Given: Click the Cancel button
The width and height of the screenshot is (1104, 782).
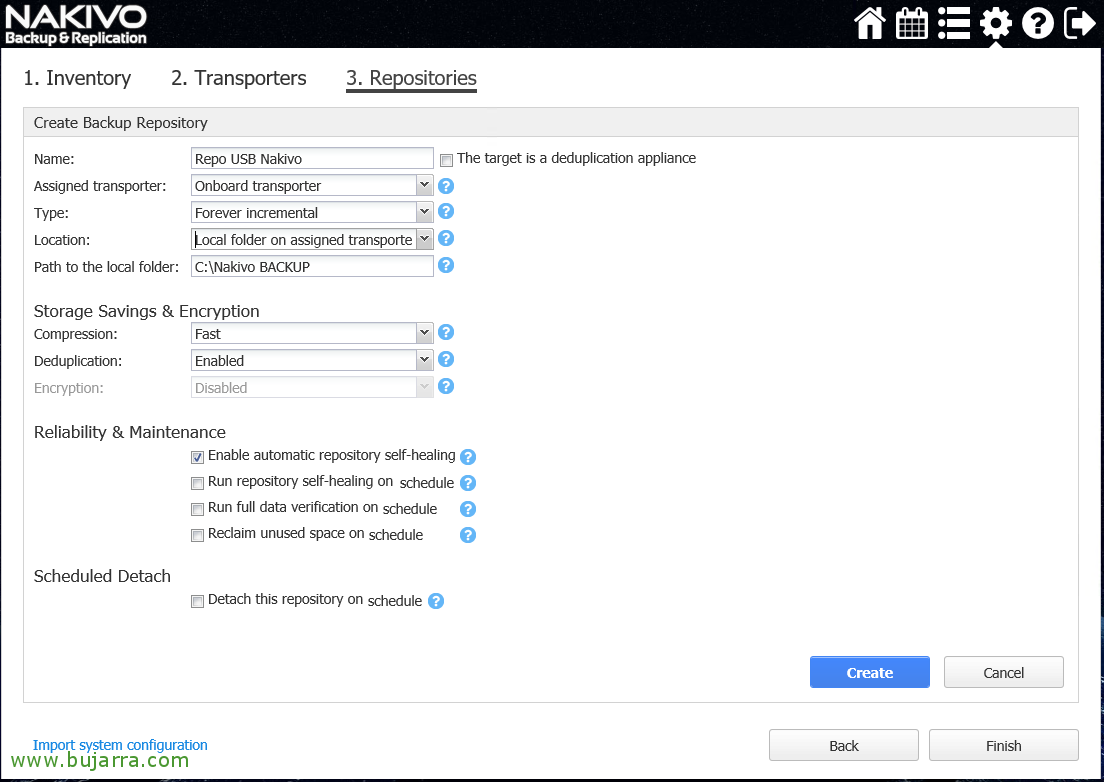Looking at the screenshot, I should tap(1003, 672).
